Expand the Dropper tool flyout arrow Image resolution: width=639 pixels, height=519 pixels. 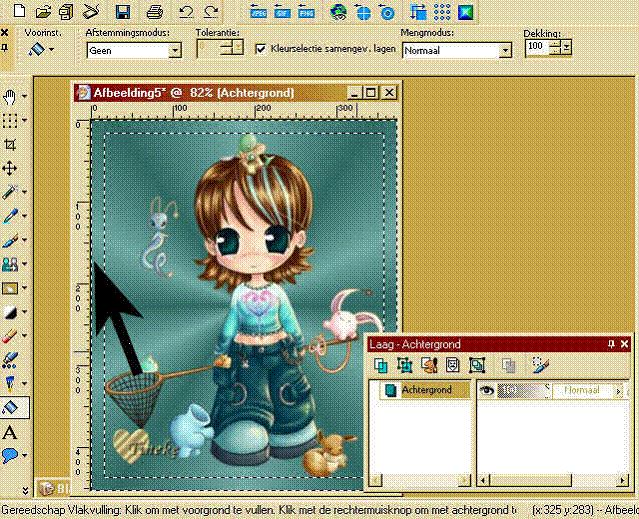(x=24, y=216)
